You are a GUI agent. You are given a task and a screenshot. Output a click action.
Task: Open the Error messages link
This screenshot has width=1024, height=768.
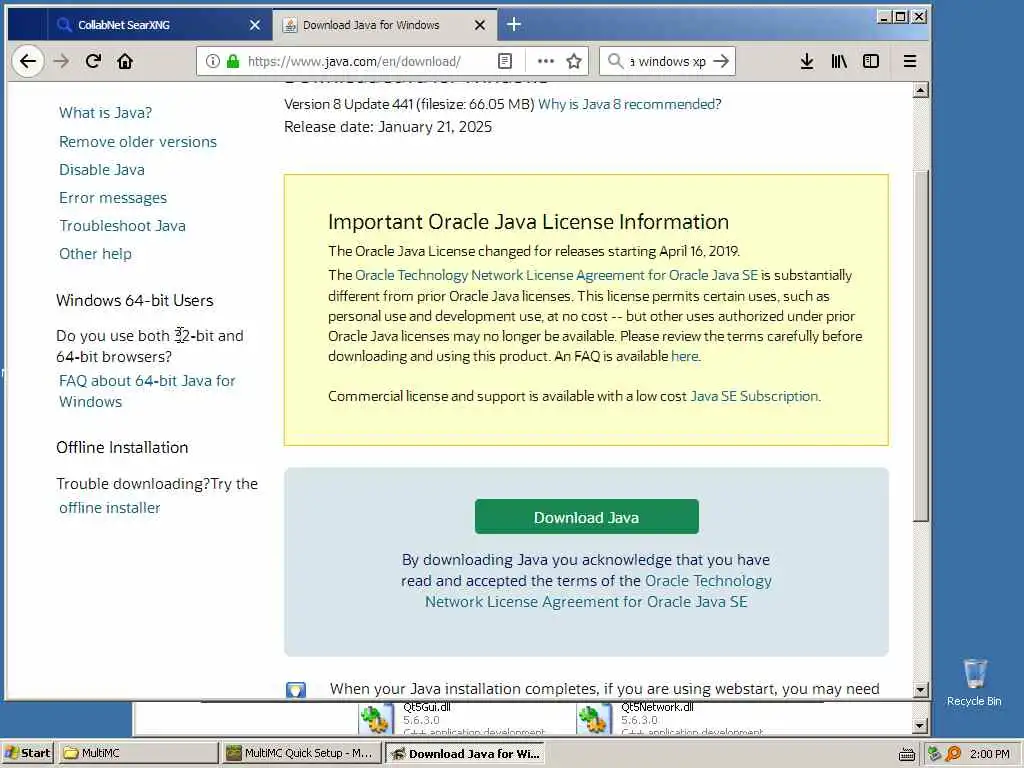[113, 198]
